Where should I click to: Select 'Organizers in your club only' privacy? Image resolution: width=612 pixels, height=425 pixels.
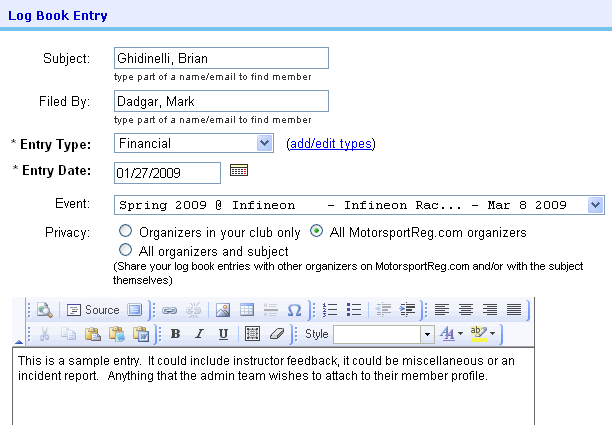[125, 231]
